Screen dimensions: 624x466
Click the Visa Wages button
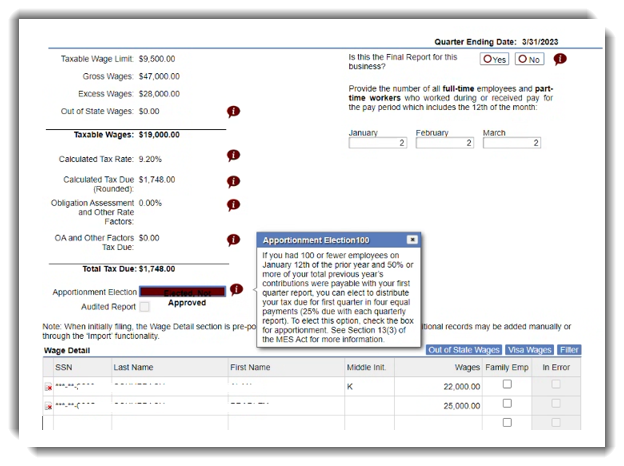[529, 350]
